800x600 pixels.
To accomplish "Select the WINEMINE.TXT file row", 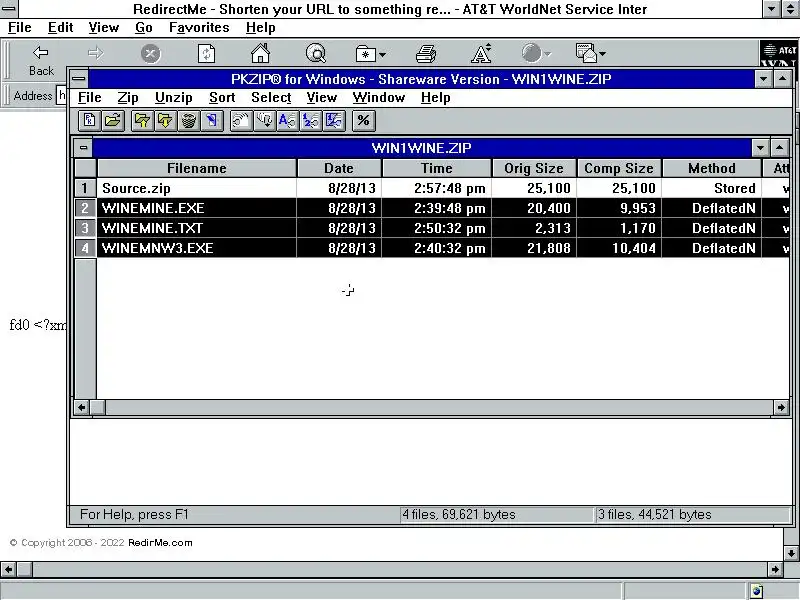I will coord(442,228).
